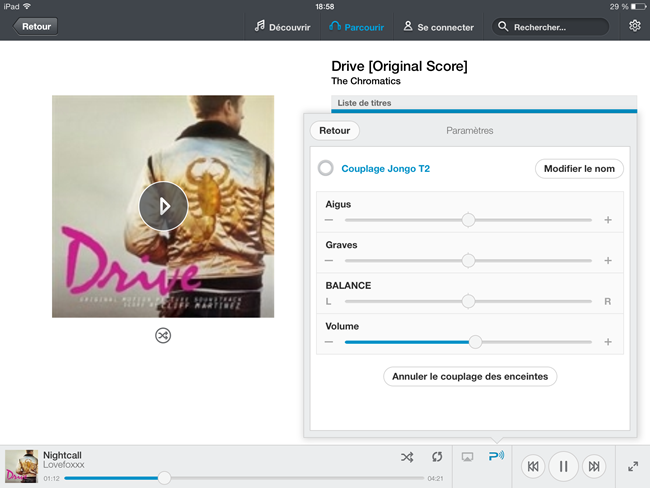Click the Couplage Jongo T2 label
The height and width of the screenshot is (488, 650).
[386, 169]
